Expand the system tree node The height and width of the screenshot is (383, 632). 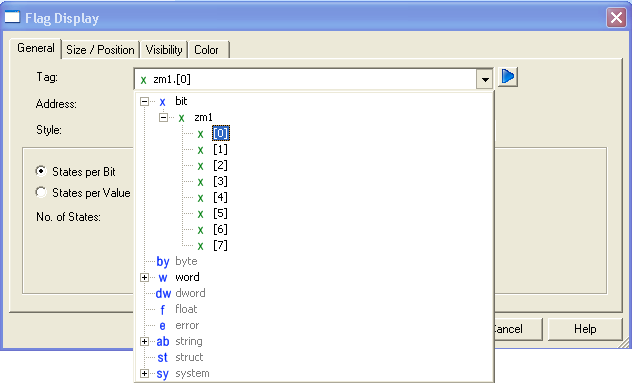point(144,374)
